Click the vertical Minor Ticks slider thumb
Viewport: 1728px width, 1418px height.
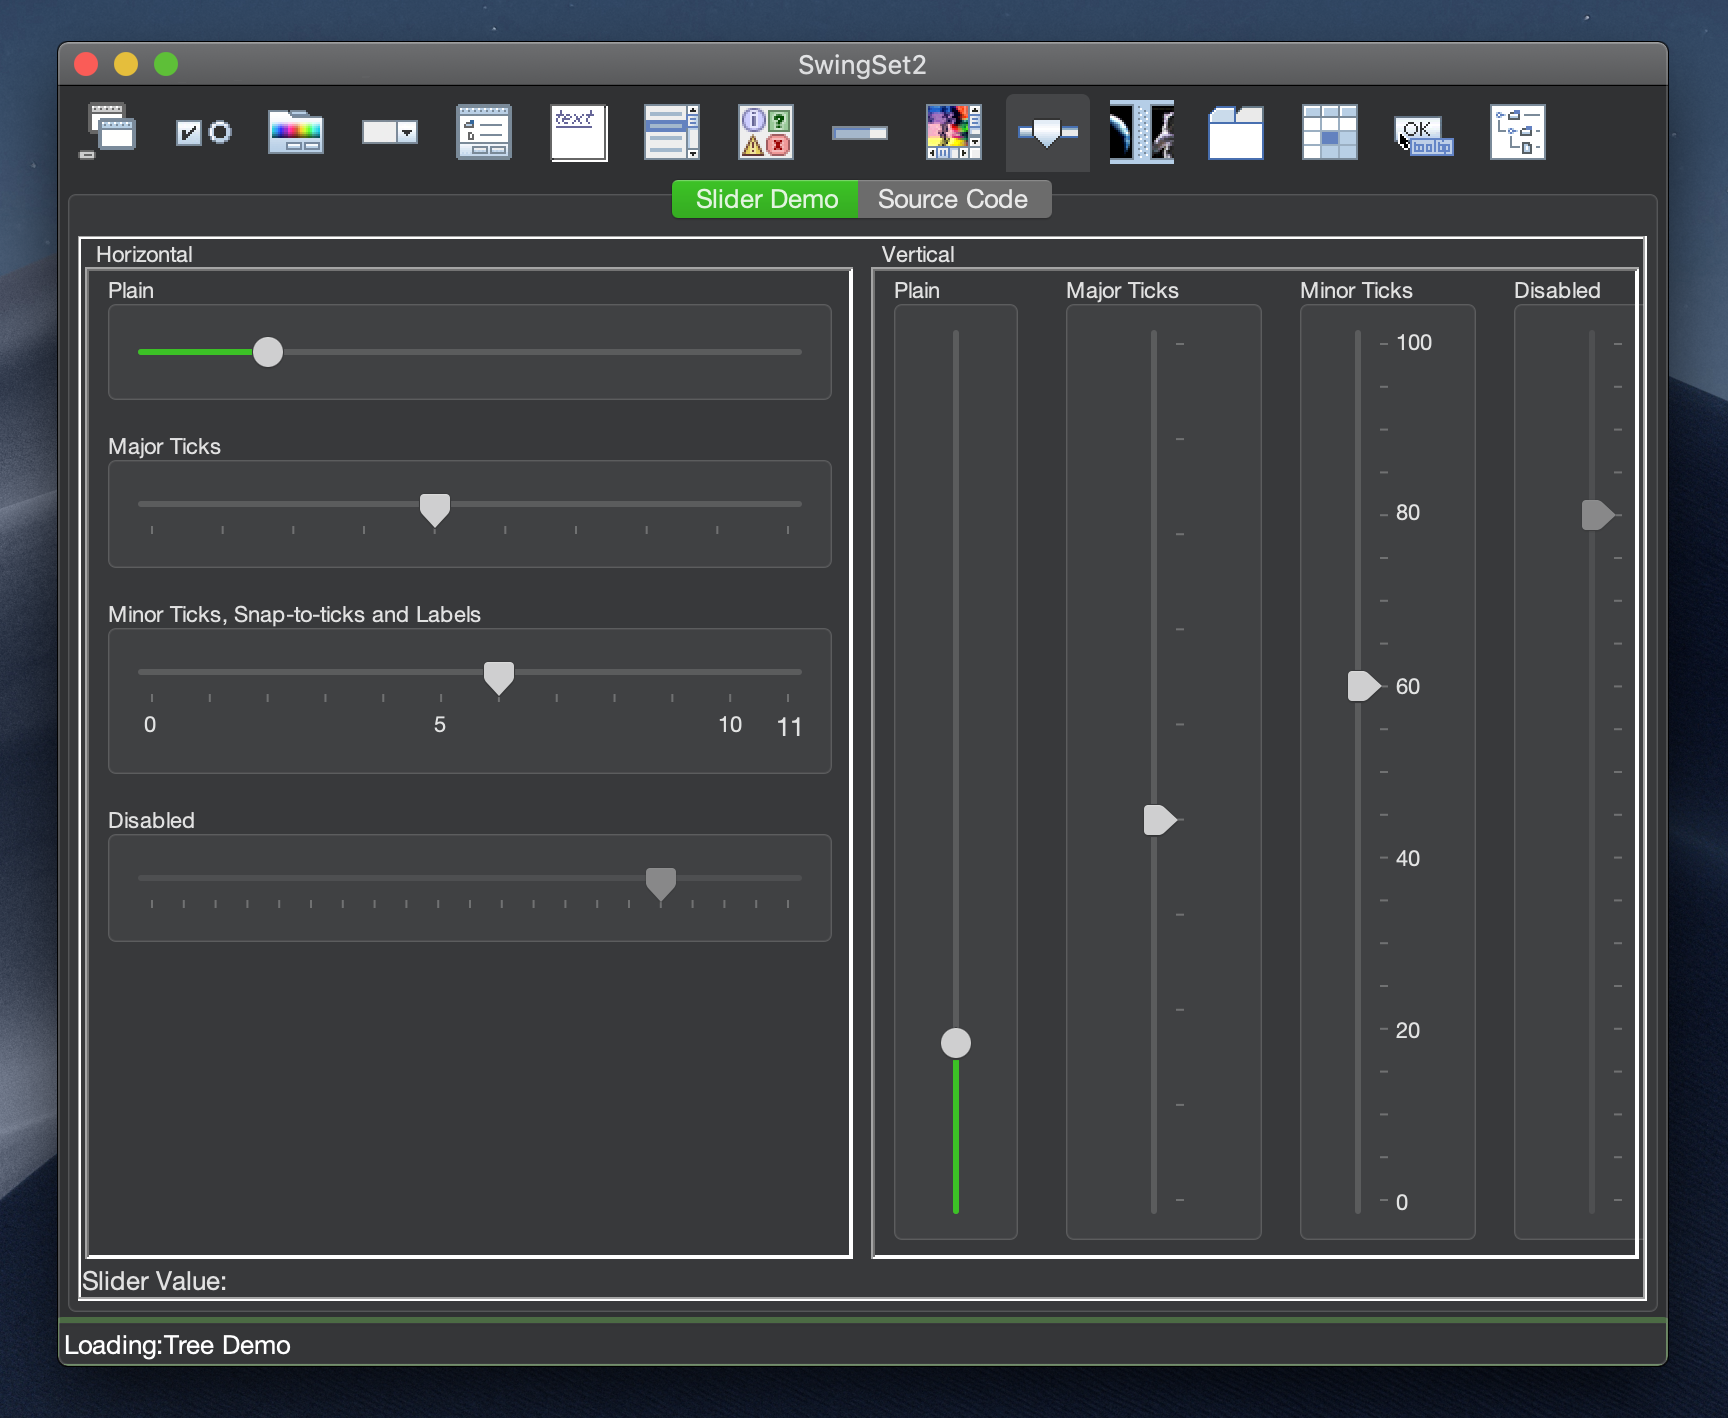pyautogui.click(x=1362, y=686)
